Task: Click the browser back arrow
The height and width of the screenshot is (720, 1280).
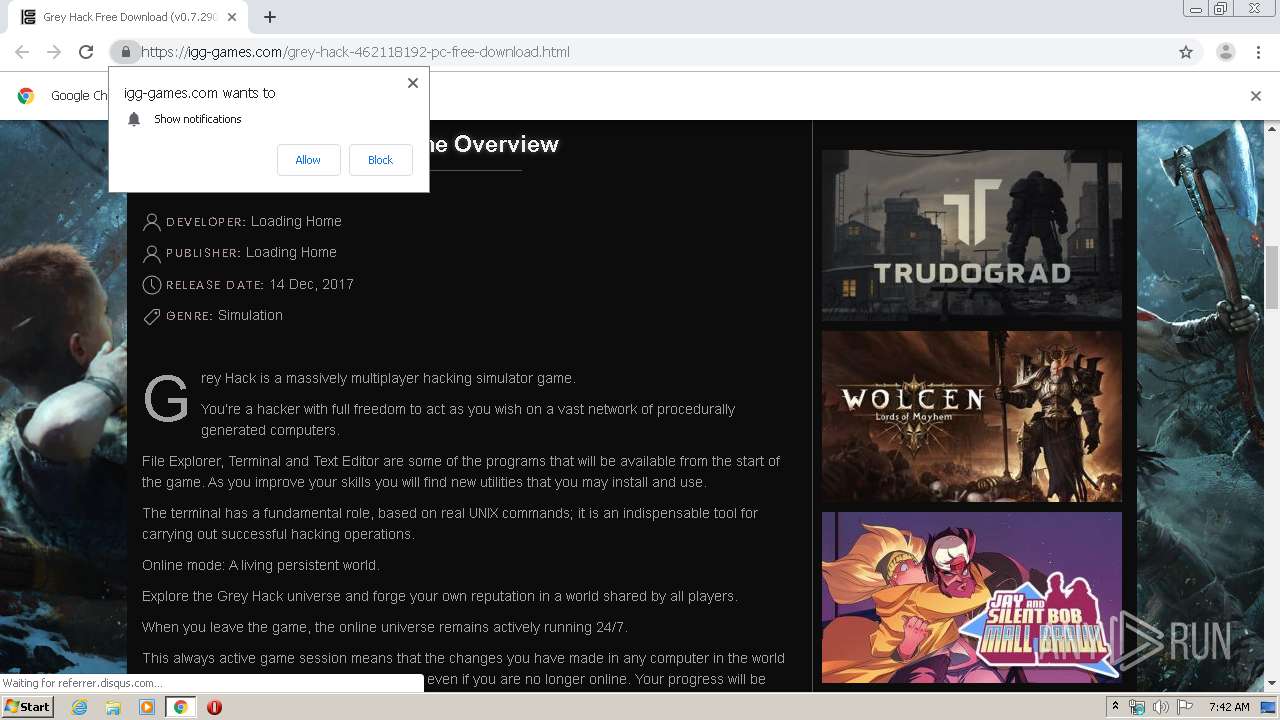Action: (22, 52)
